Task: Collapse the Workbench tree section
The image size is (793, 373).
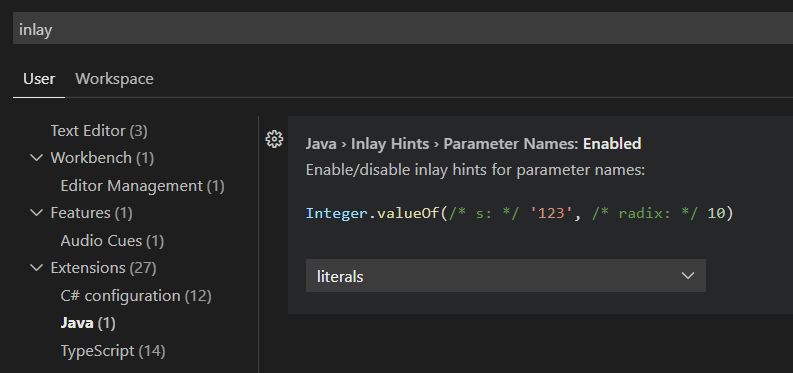Action: 36,158
